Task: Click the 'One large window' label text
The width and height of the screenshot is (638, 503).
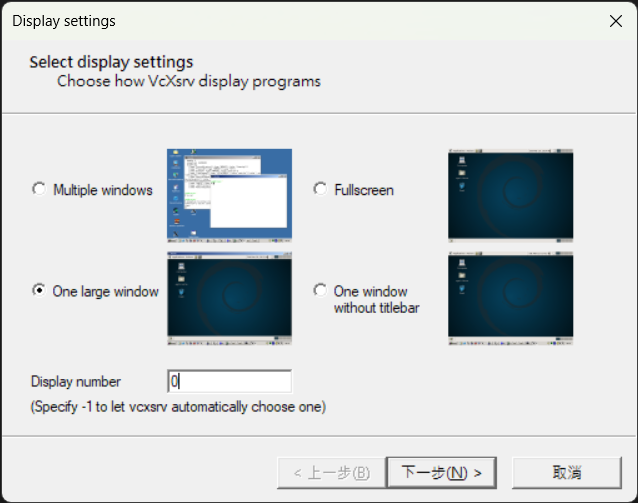Action: tap(106, 291)
